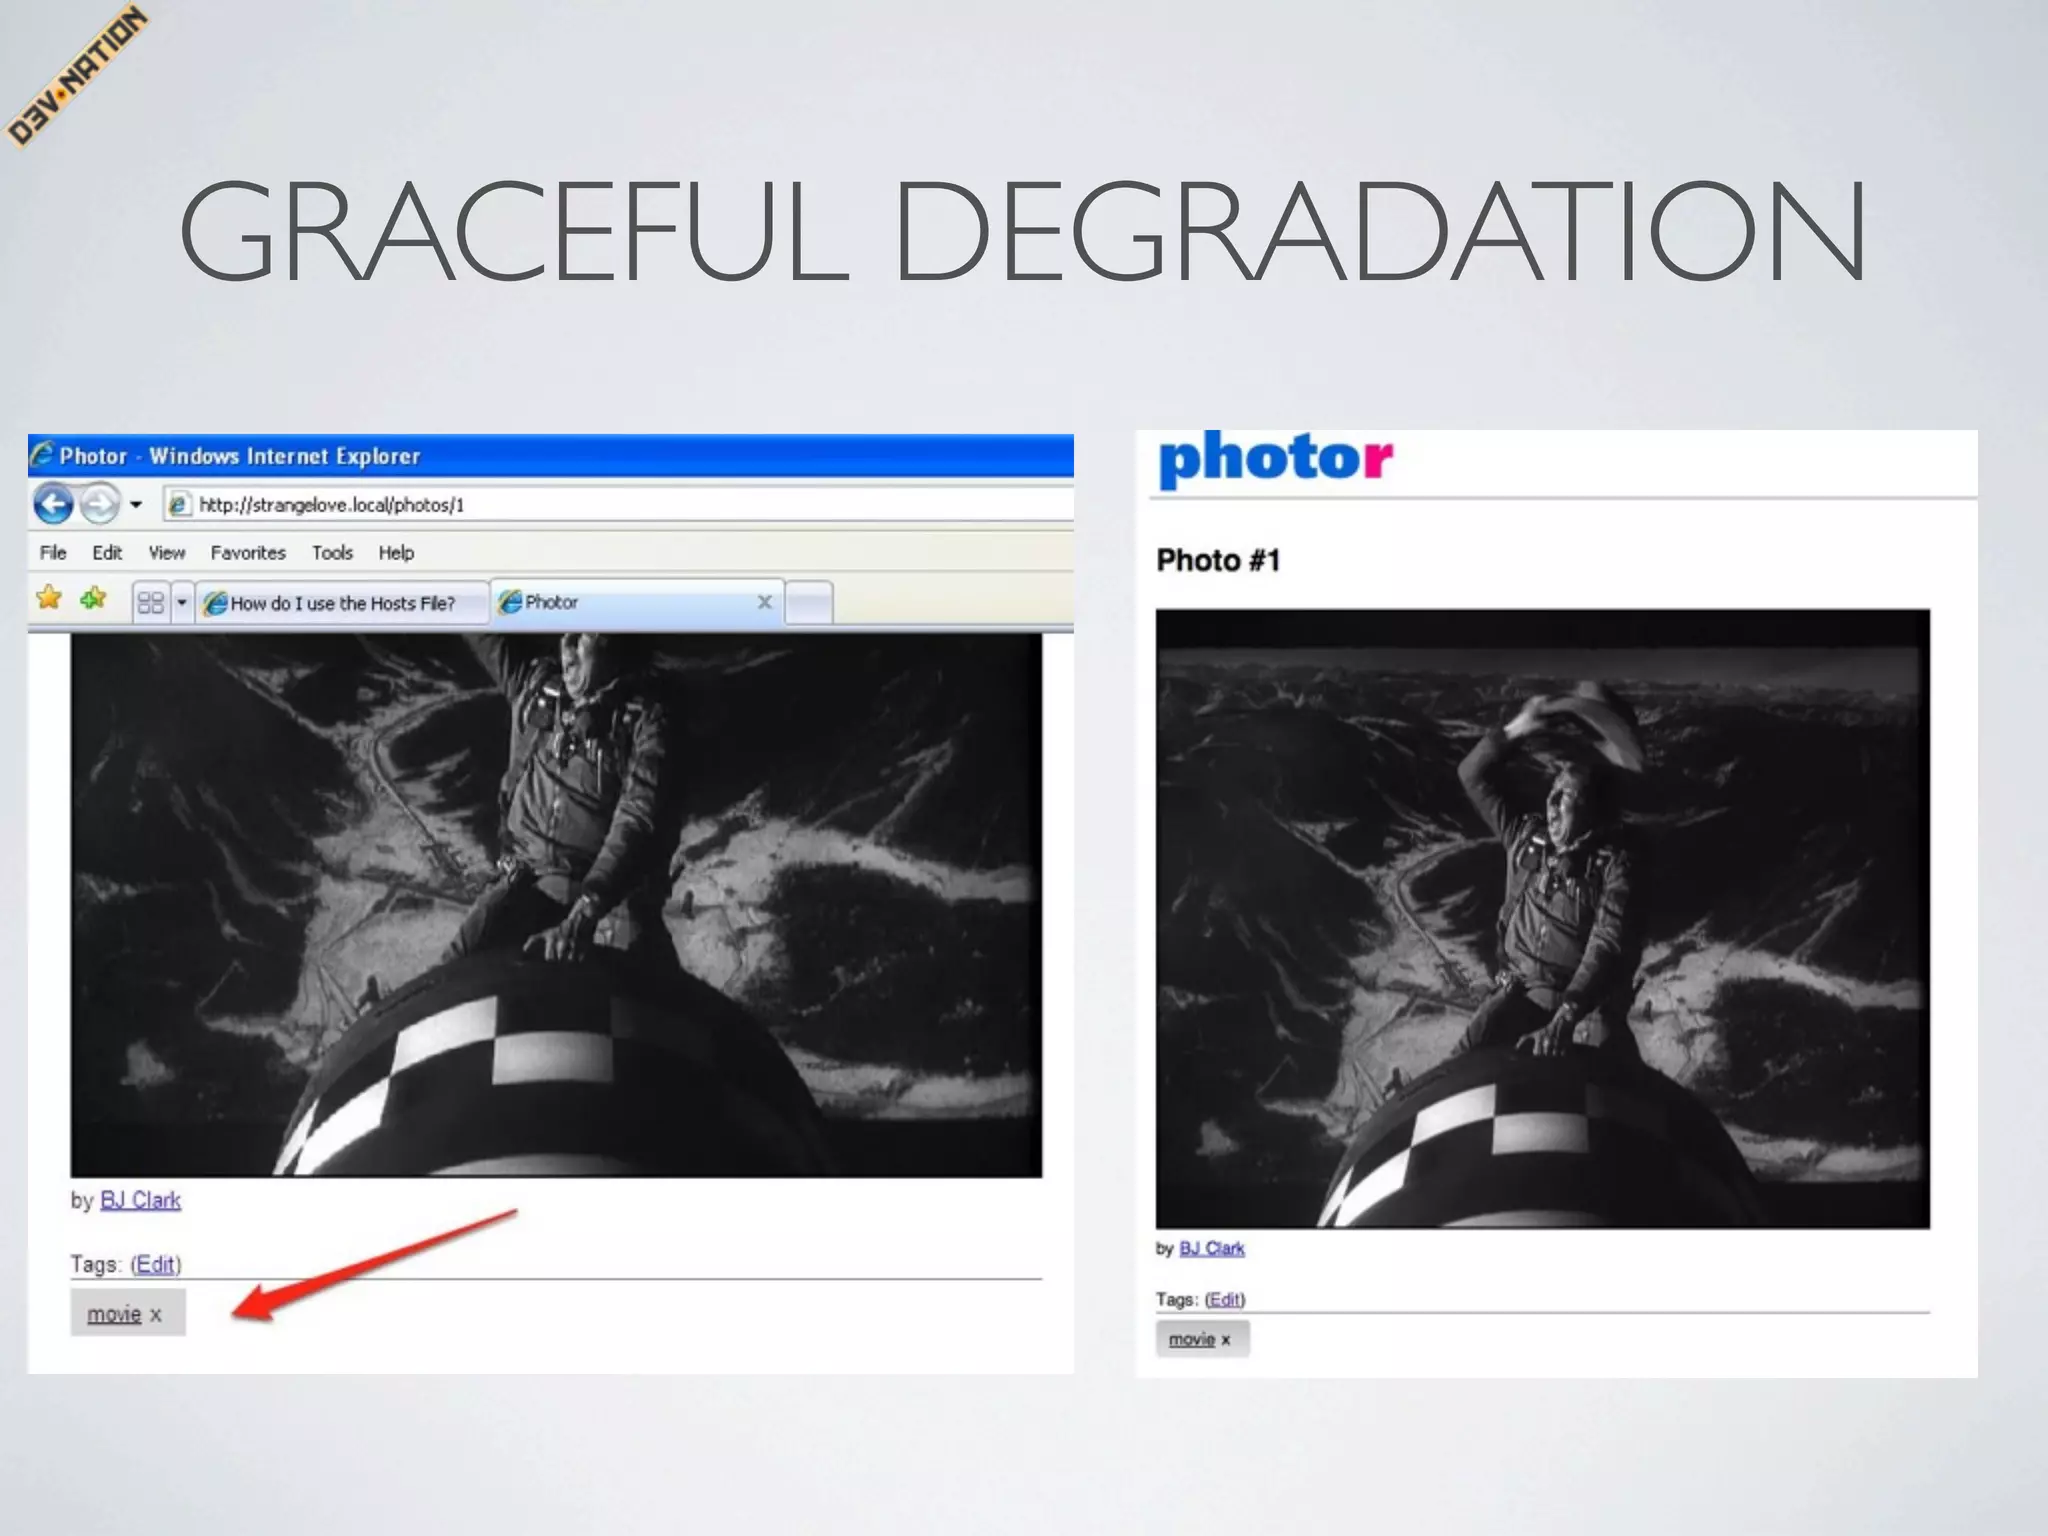
Task: Click the Add to Favorites star icon
Action: (93, 599)
